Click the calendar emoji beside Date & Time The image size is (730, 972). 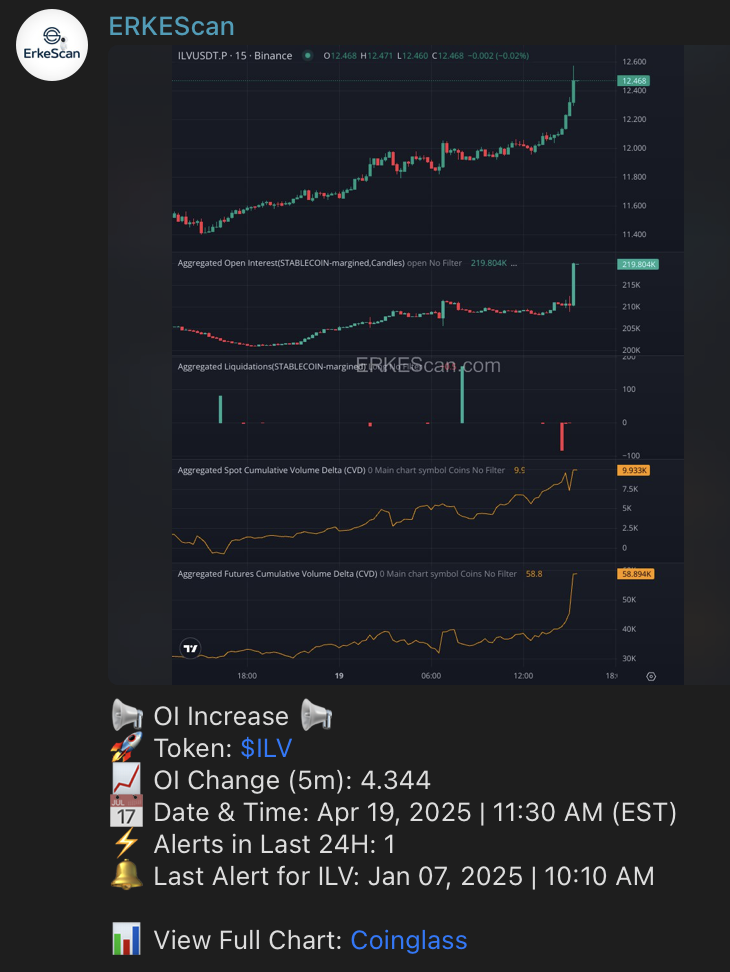tap(127, 812)
